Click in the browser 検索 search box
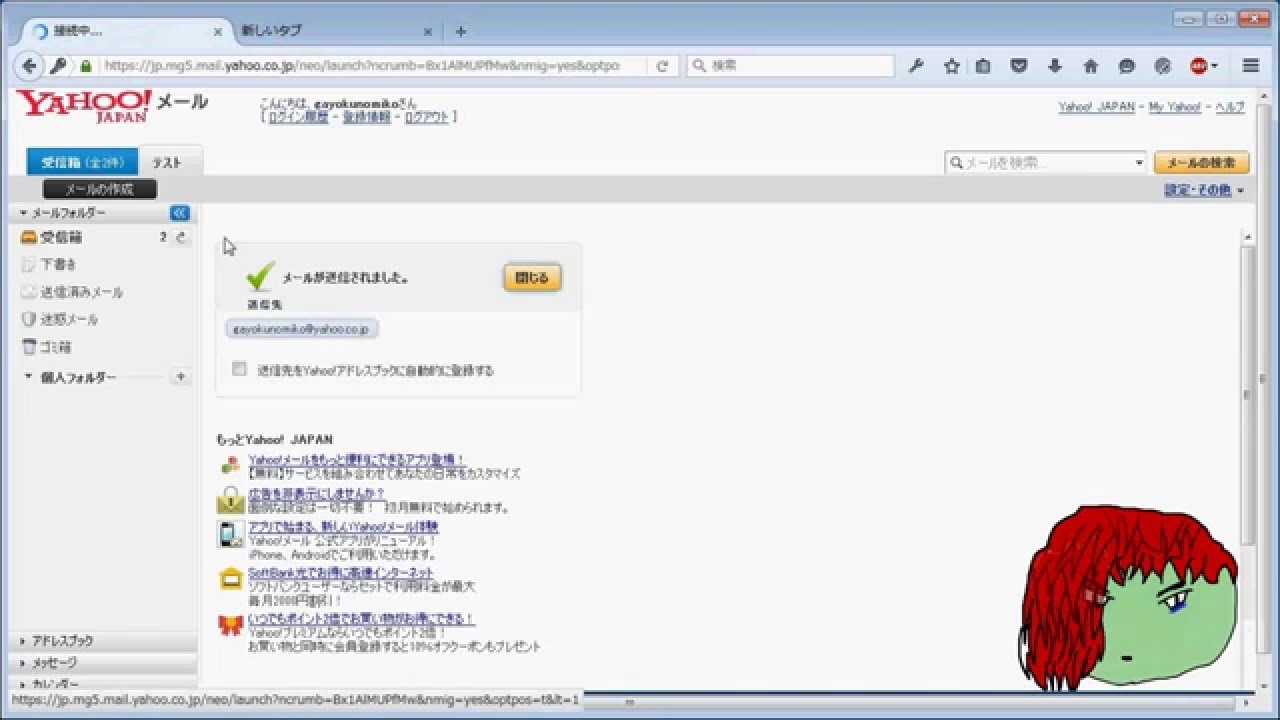This screenshot has height=720, width=1280. 790,66
